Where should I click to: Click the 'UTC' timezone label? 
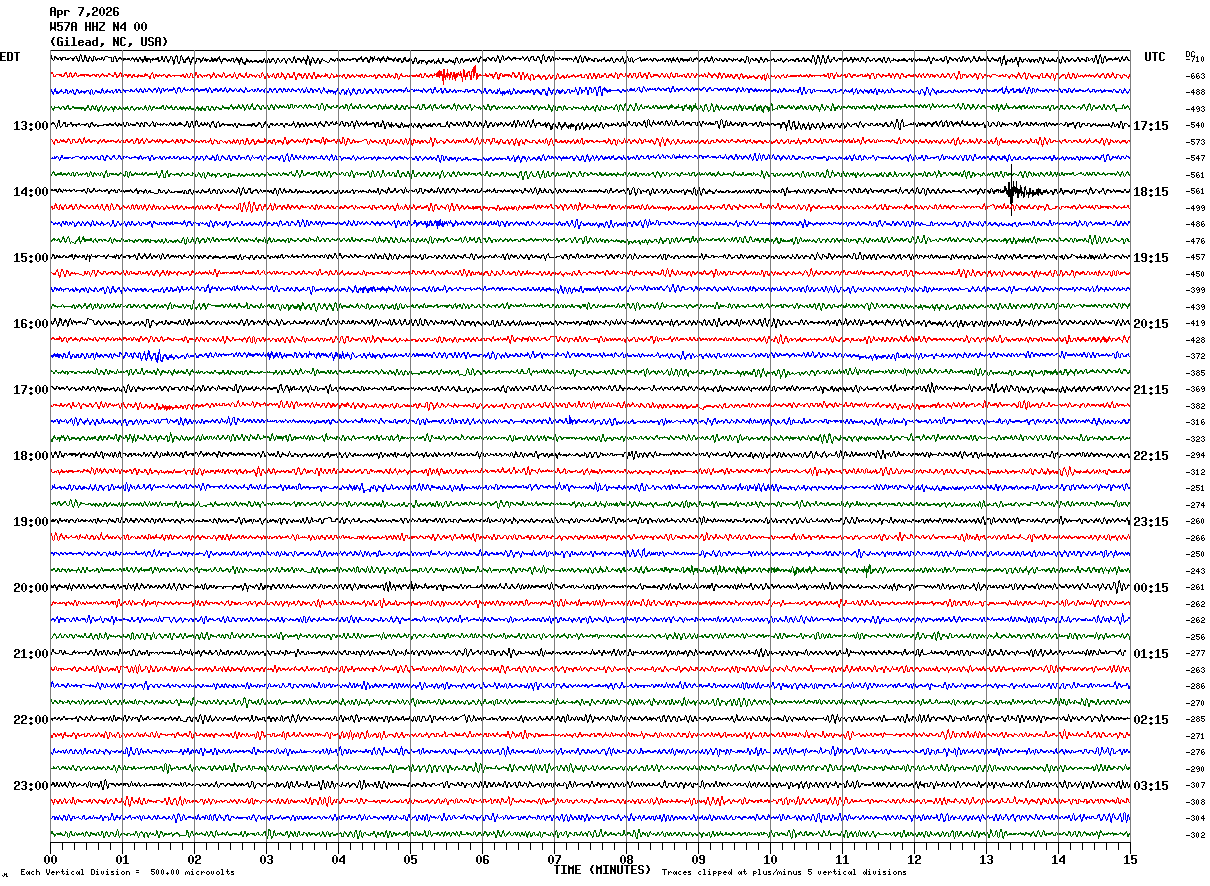[x=1155, y=57]
